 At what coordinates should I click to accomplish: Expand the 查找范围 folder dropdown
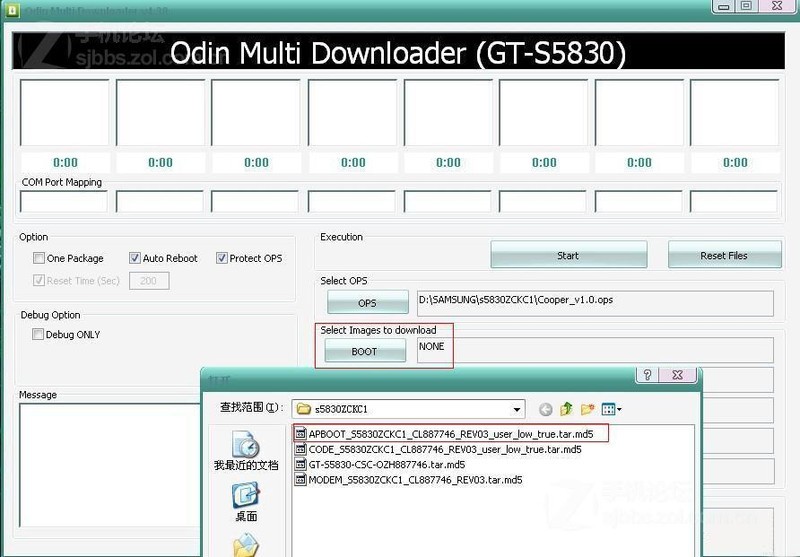pos(517,409)
